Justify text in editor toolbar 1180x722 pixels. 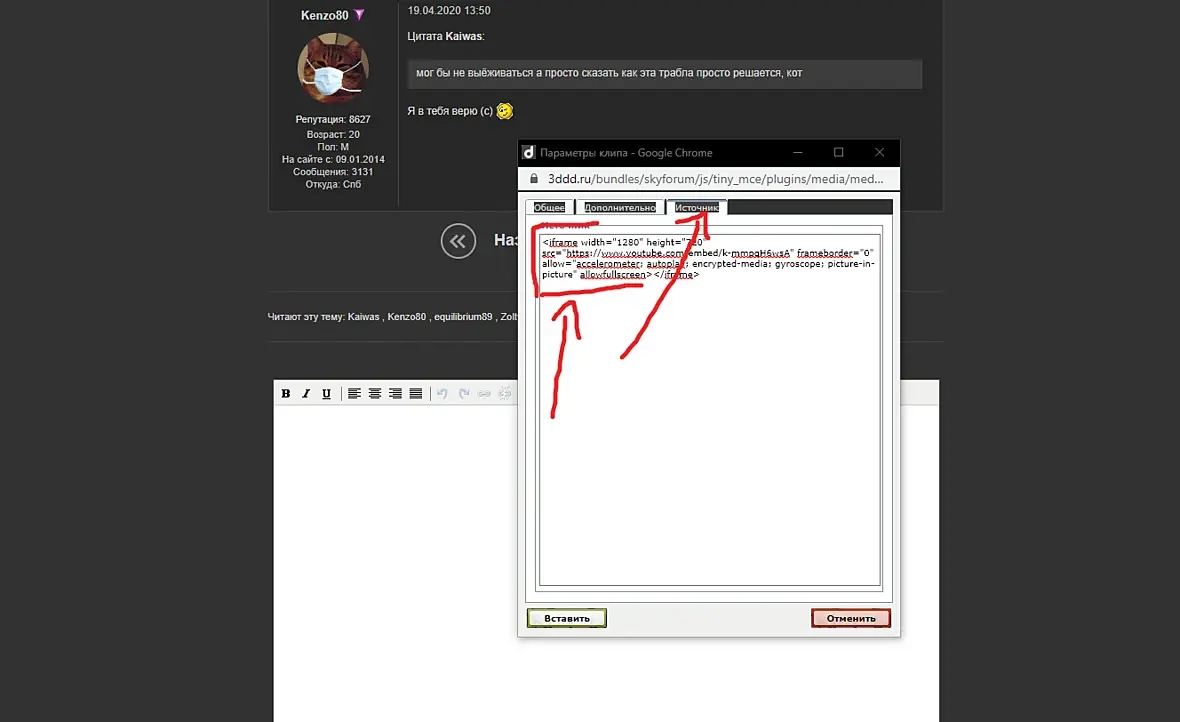415,393
